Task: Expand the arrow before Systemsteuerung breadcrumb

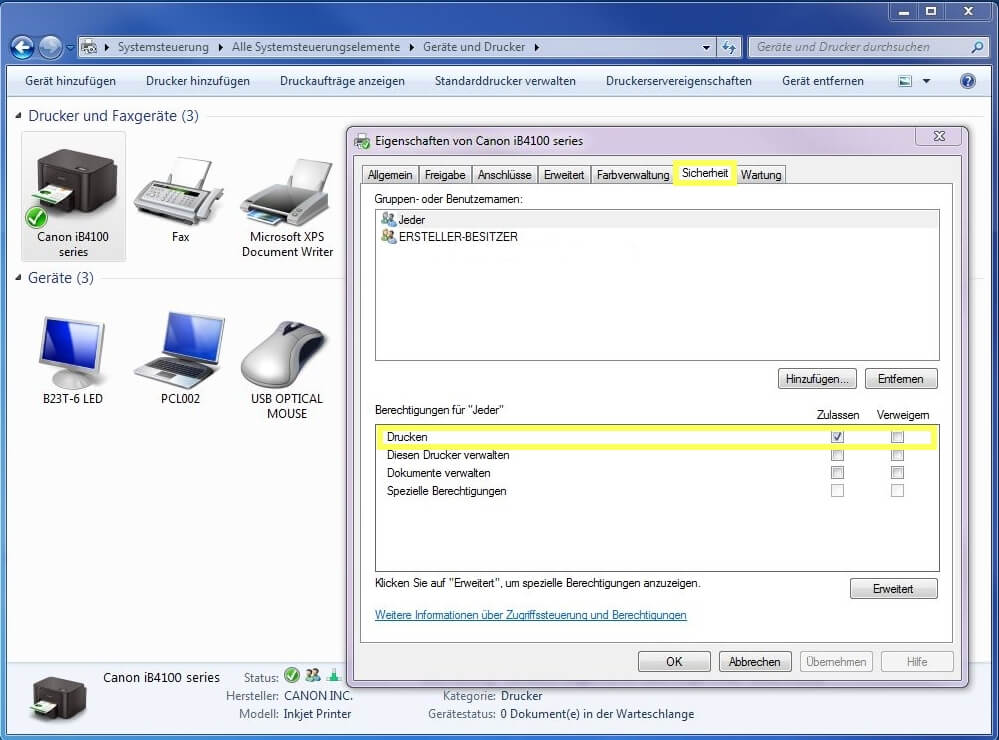Action: coord(106,47)
